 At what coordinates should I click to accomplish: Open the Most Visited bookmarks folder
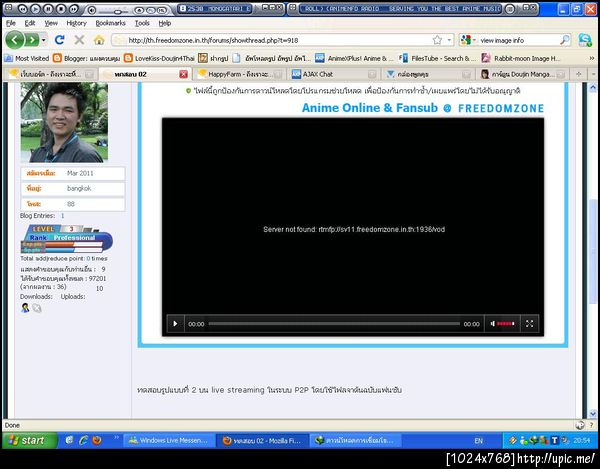pos(27,58)
